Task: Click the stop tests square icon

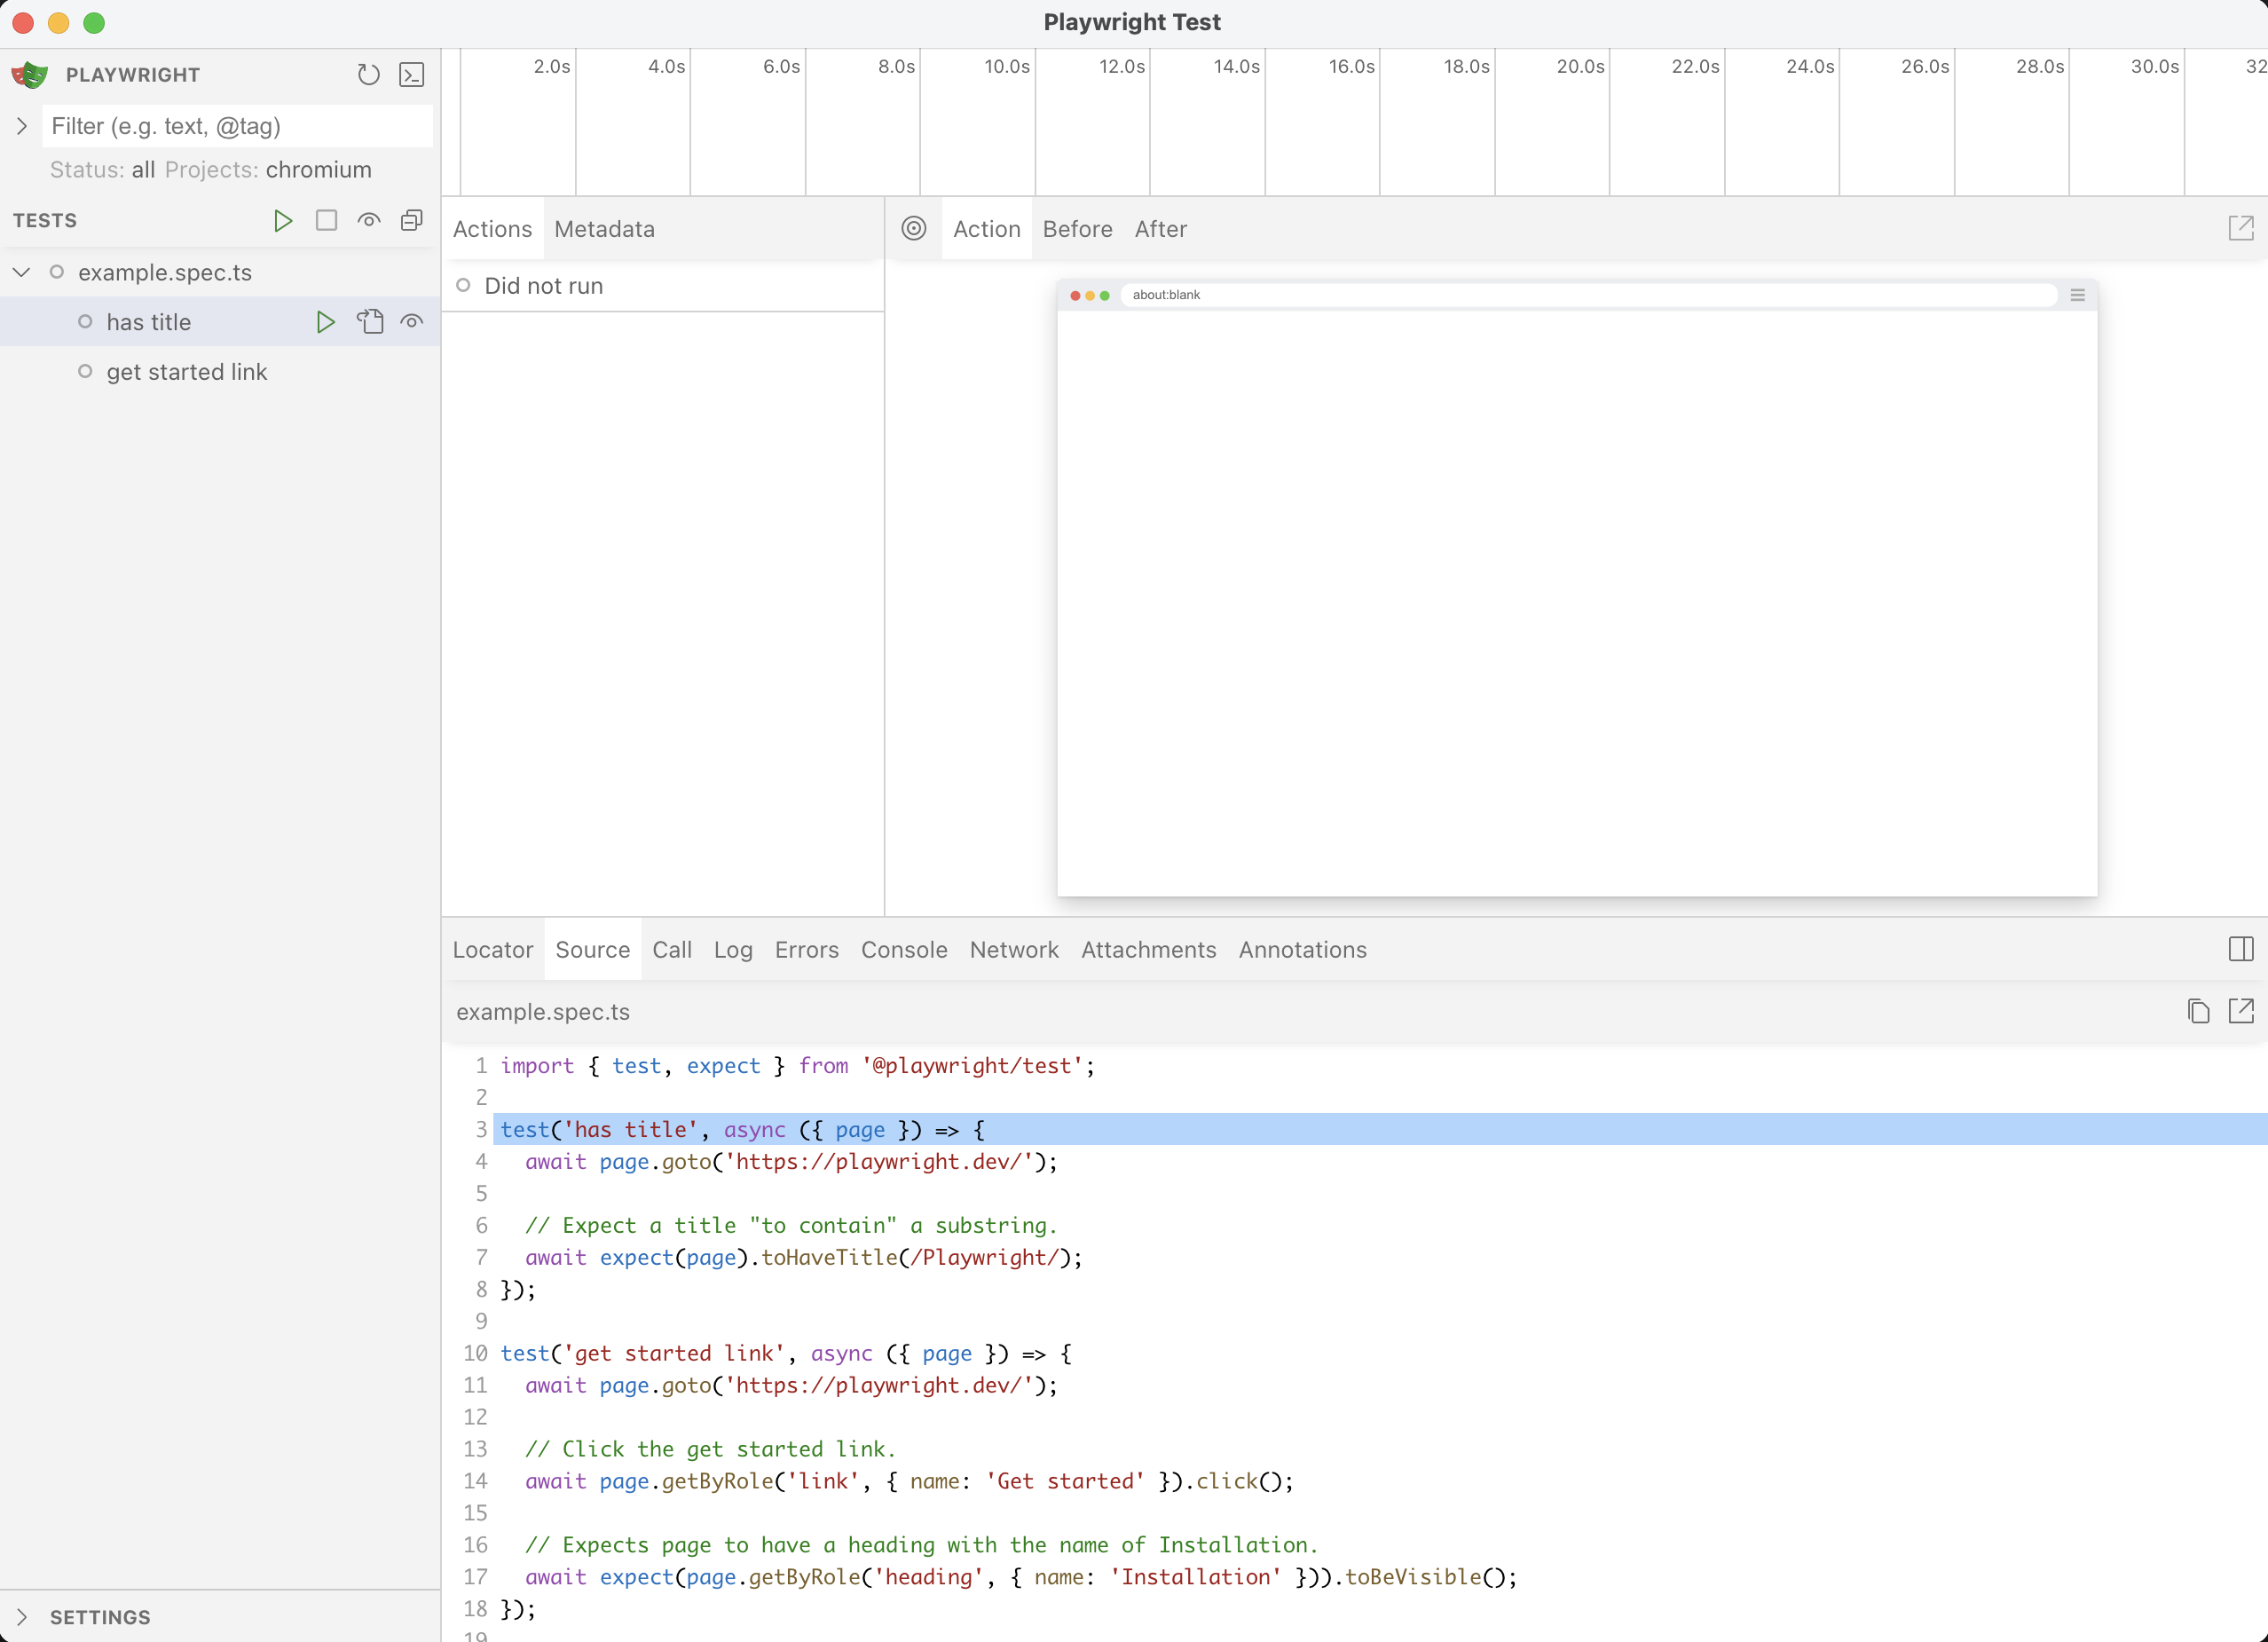Action: tap(326, 220)
